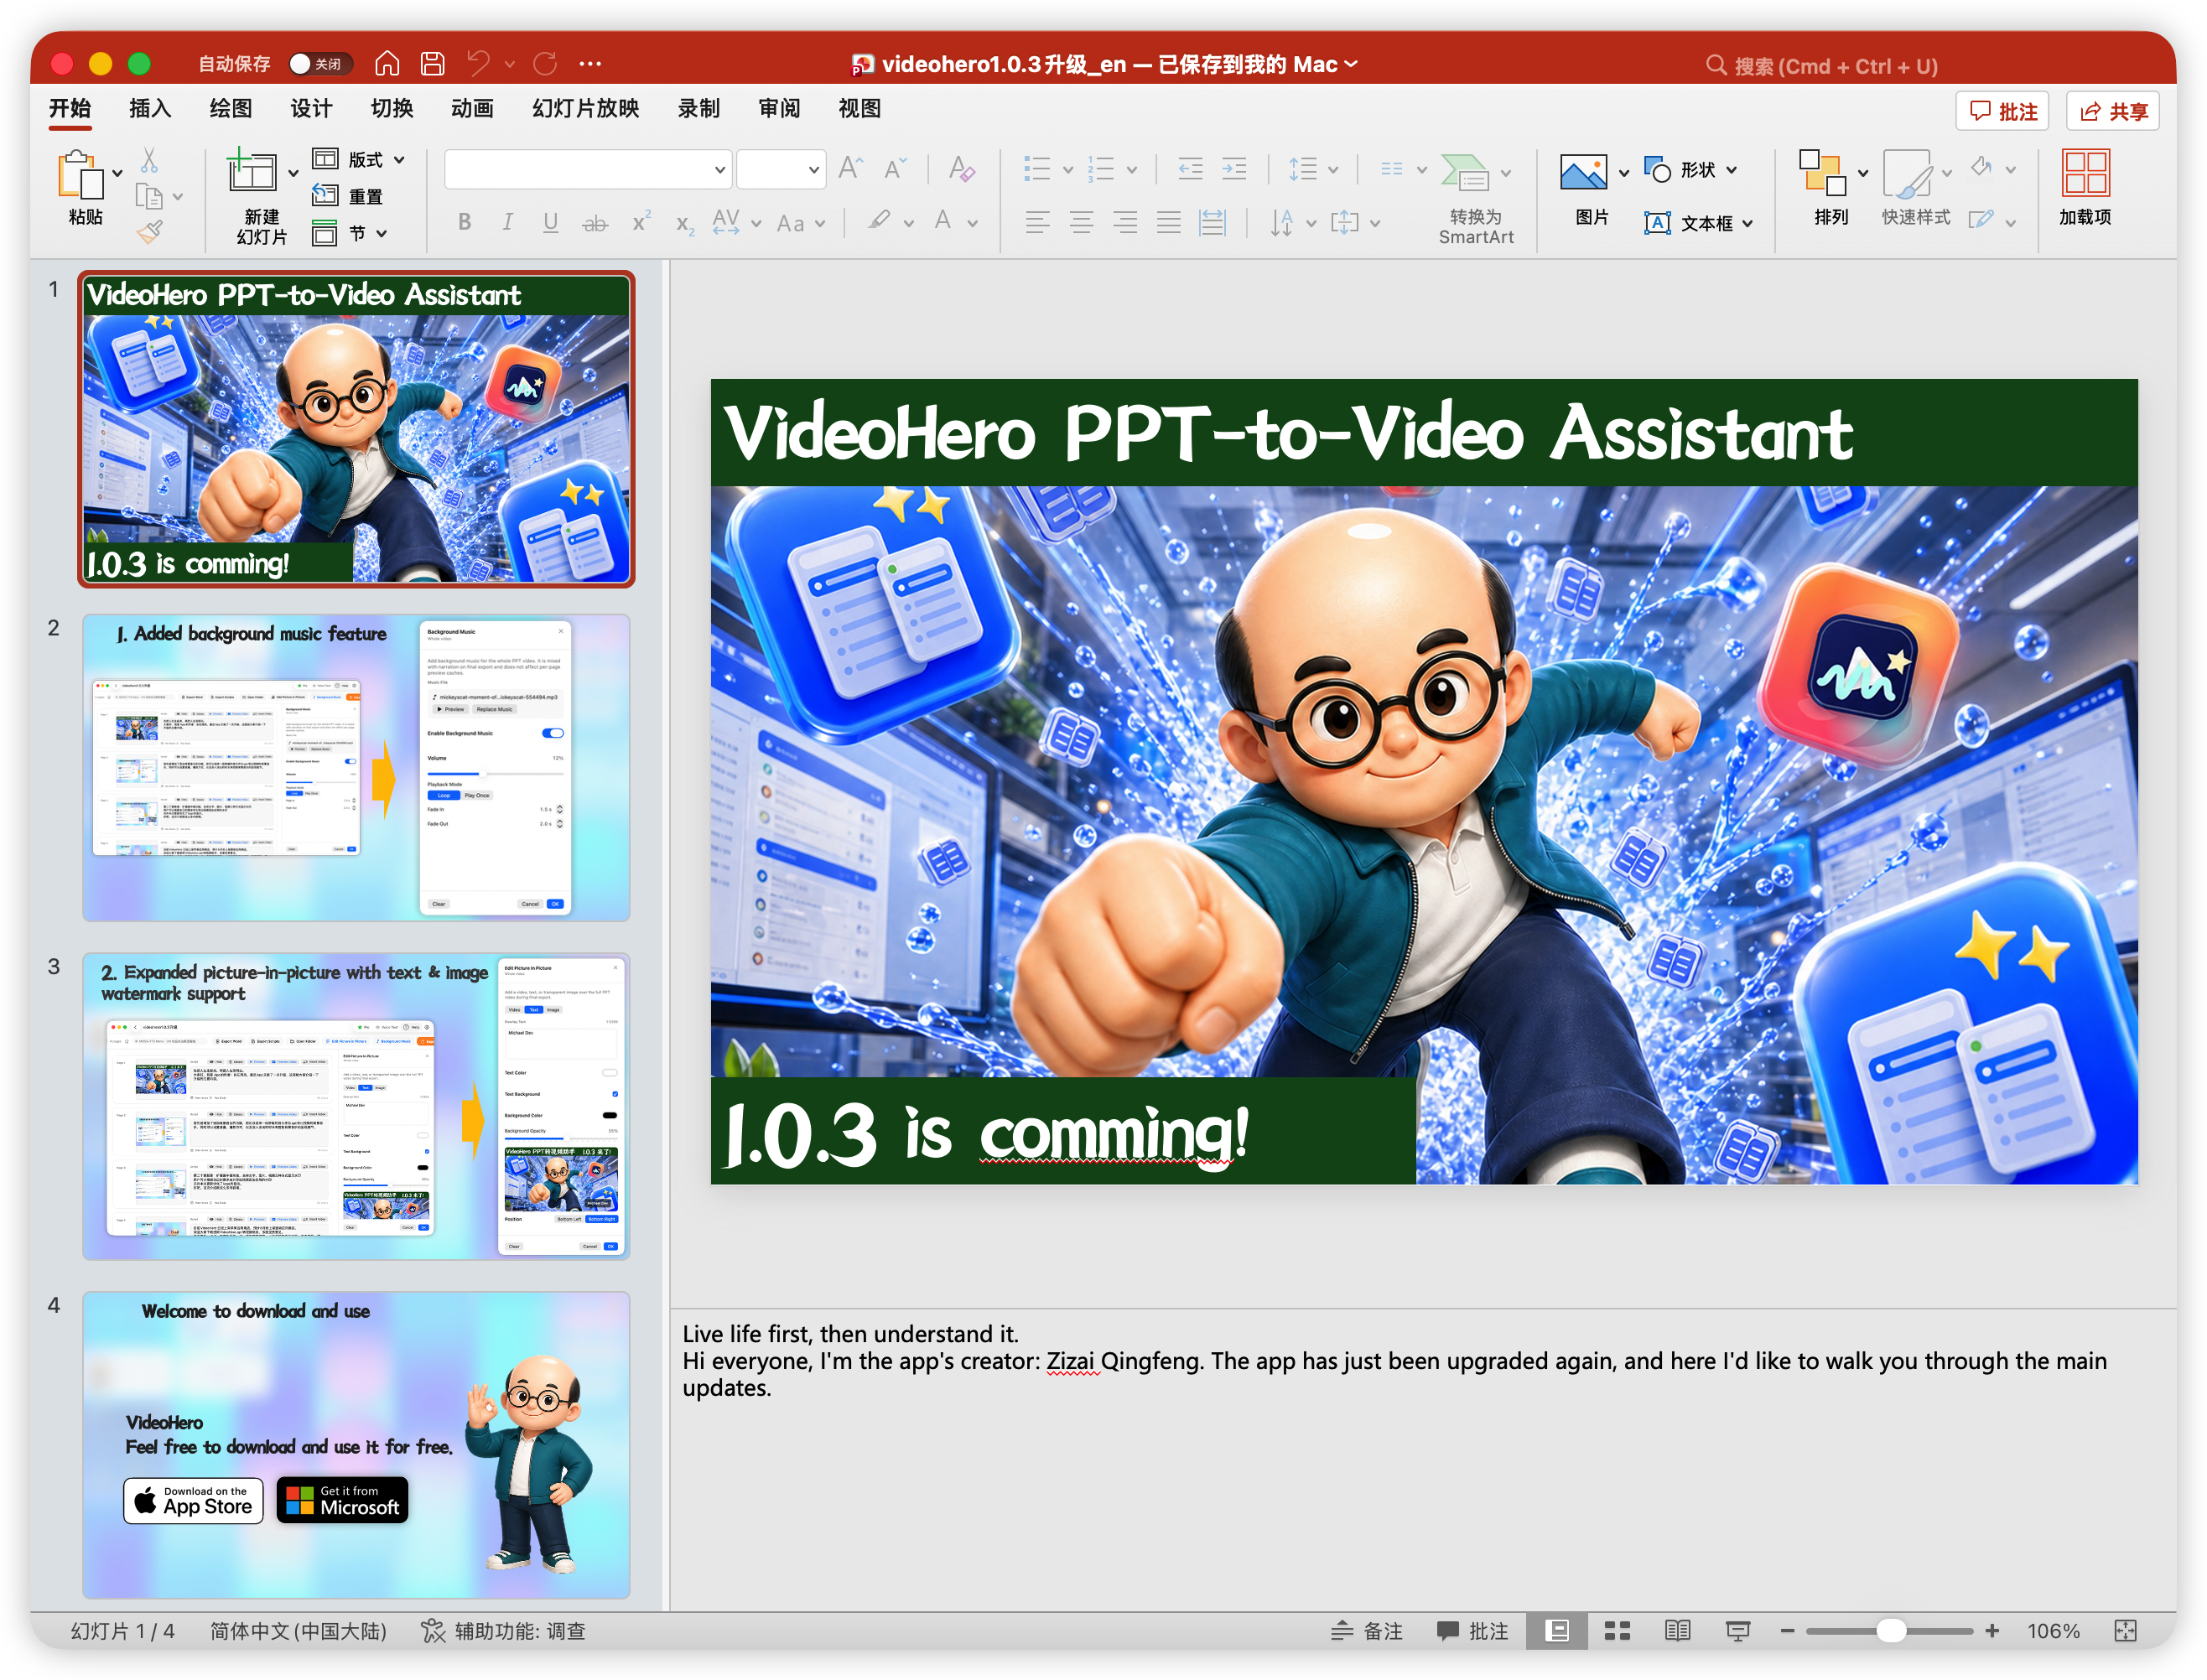Open the Slide Show (幻灯片放映) tab

pyautogui.click(x=585, y=109)
